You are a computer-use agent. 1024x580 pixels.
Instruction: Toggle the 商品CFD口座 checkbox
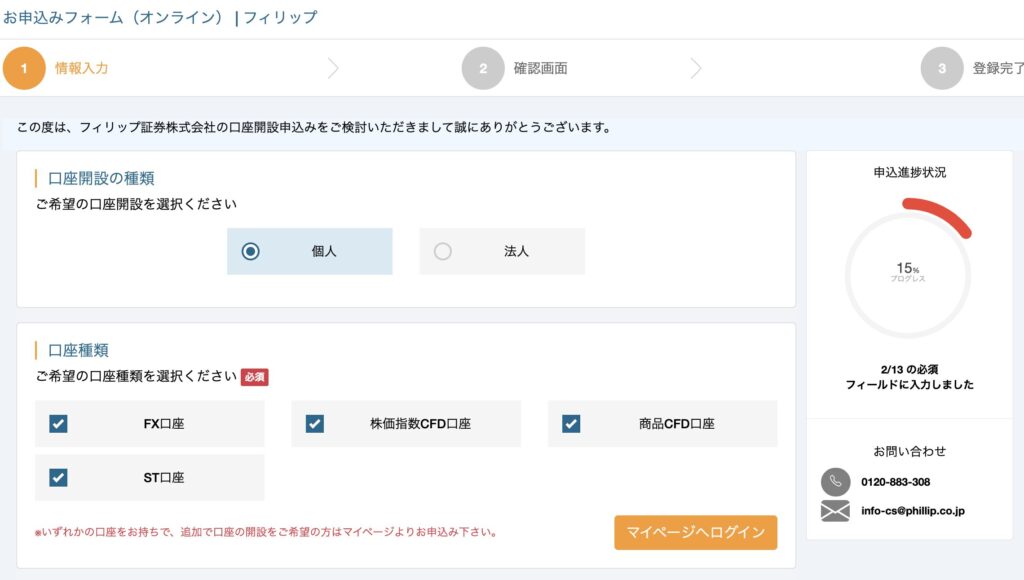pos(571,424)
